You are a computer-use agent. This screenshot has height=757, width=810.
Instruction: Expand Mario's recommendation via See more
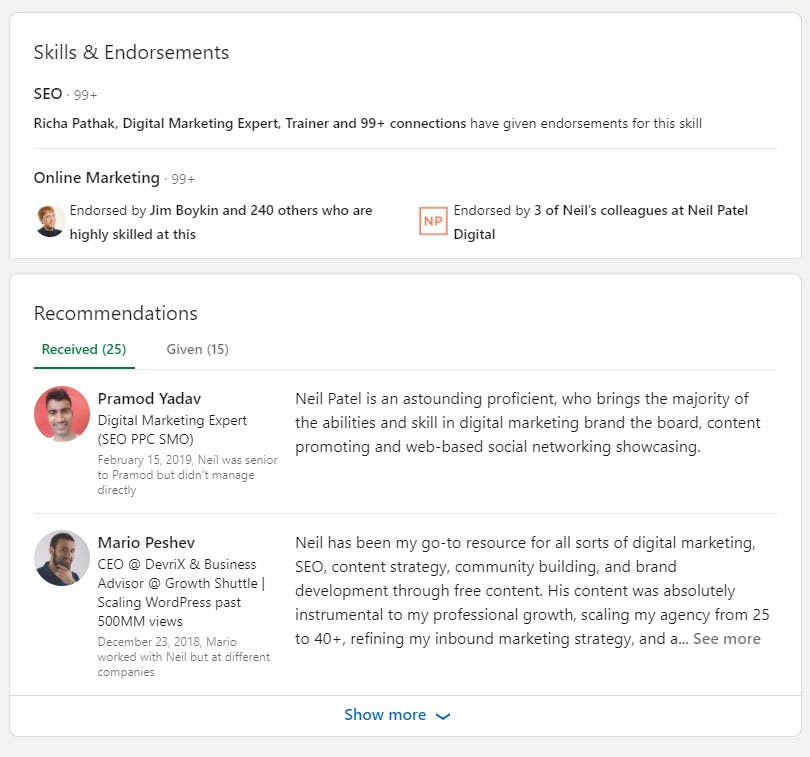pos(726,639)
